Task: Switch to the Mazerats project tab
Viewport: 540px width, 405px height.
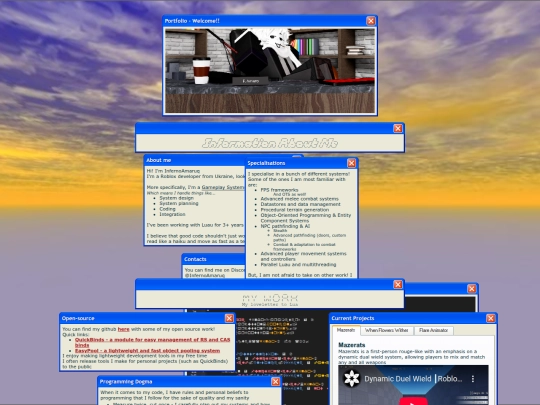Action: 346,330
